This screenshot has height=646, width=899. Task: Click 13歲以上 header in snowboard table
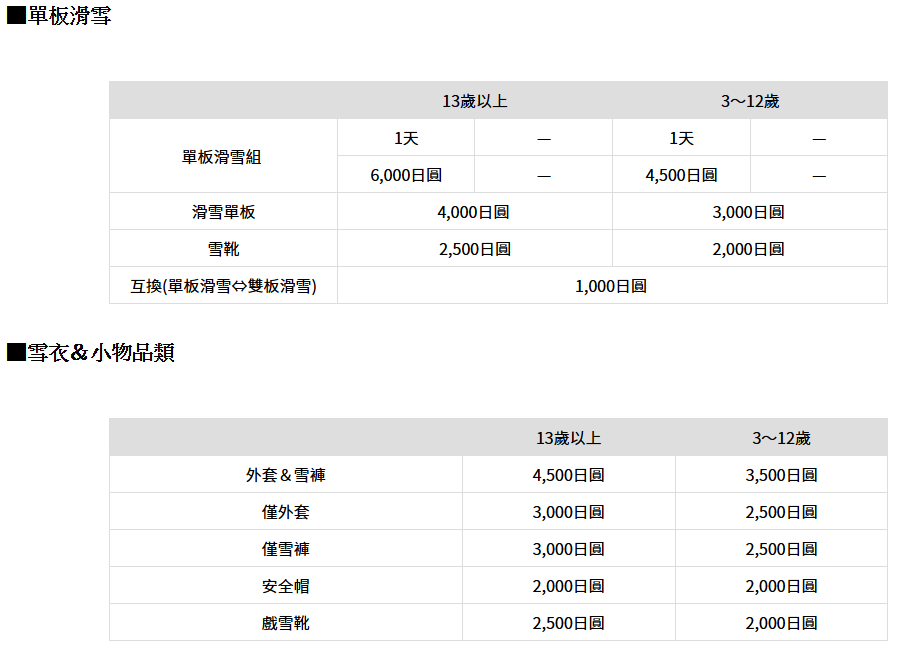[x=474, y=101]
